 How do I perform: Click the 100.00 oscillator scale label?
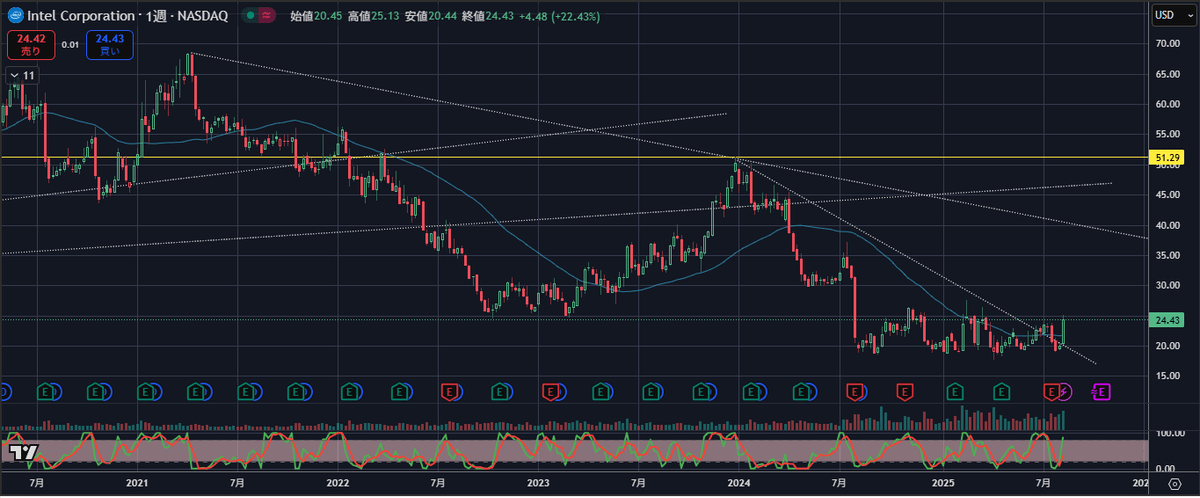point(1168,434)
